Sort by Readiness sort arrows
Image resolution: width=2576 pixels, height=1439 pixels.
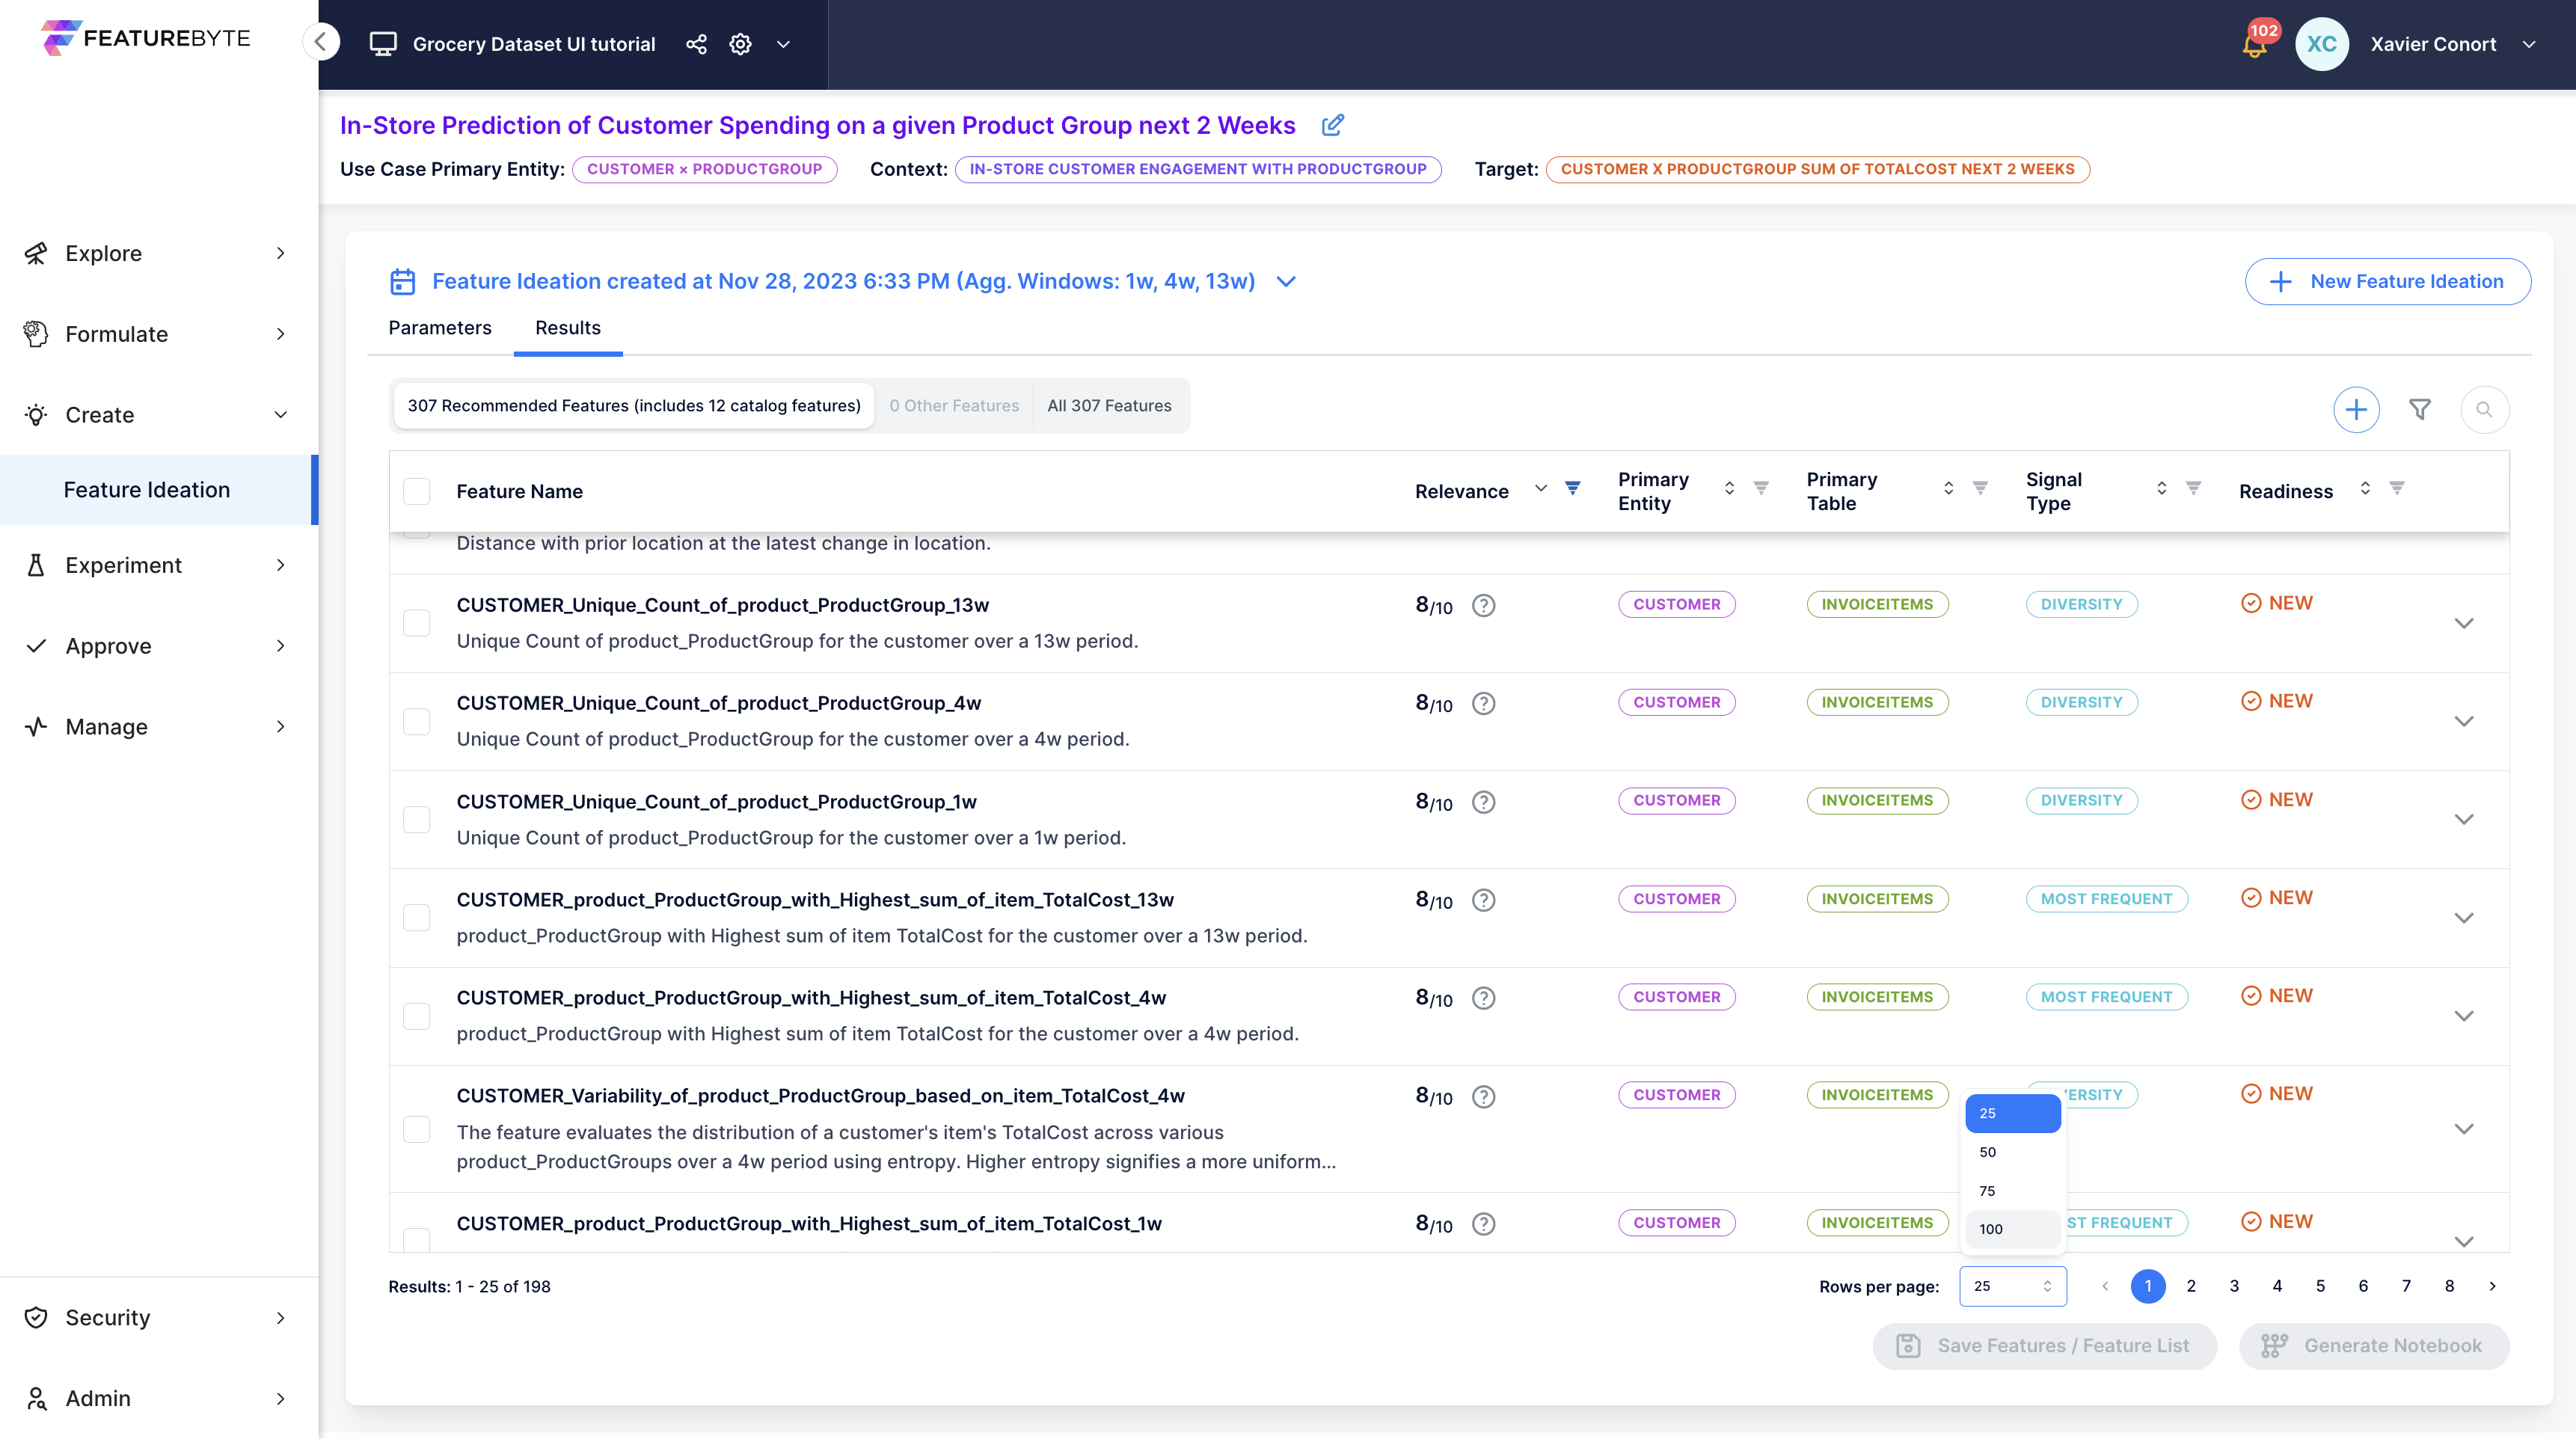(x=2365, y=489)
